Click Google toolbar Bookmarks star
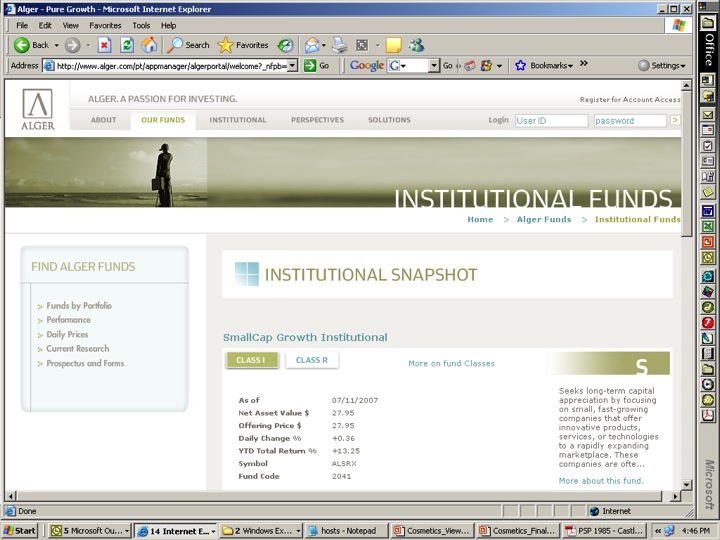Screen dimensions: 720x540 (x=520, y=66)
